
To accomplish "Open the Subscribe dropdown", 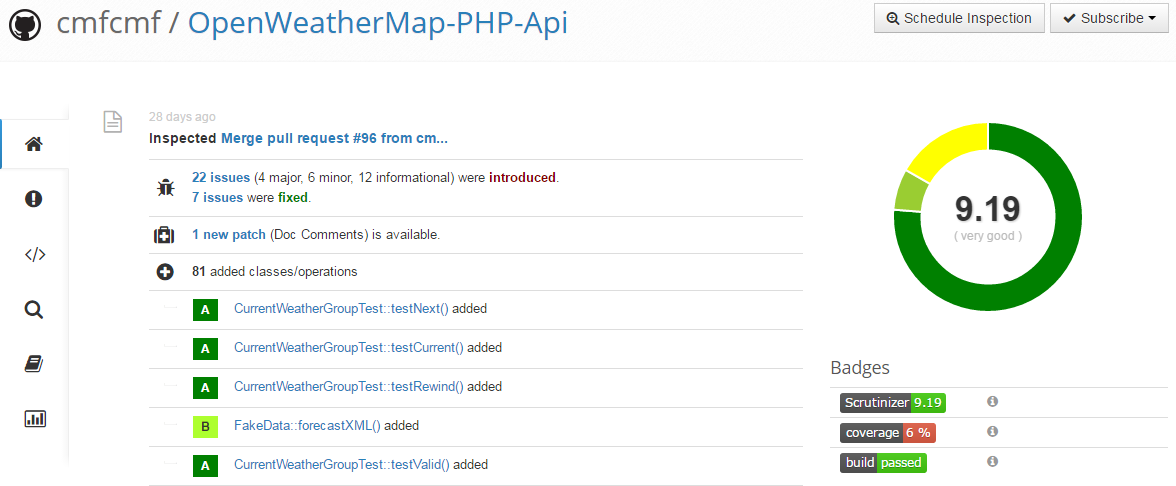I will click(x=1109, y=18).
